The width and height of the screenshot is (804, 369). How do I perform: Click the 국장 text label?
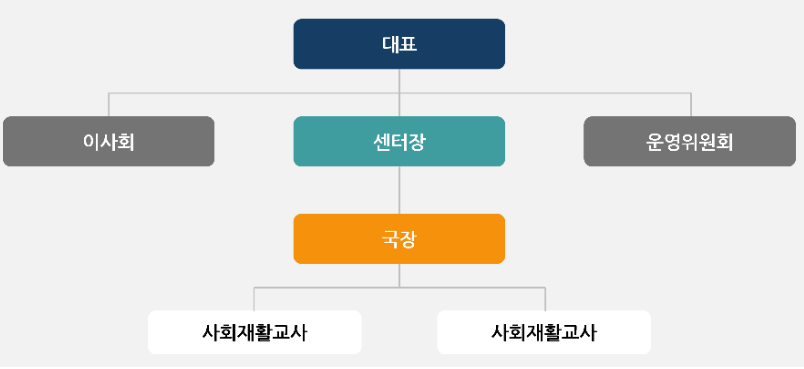(399, 239)
